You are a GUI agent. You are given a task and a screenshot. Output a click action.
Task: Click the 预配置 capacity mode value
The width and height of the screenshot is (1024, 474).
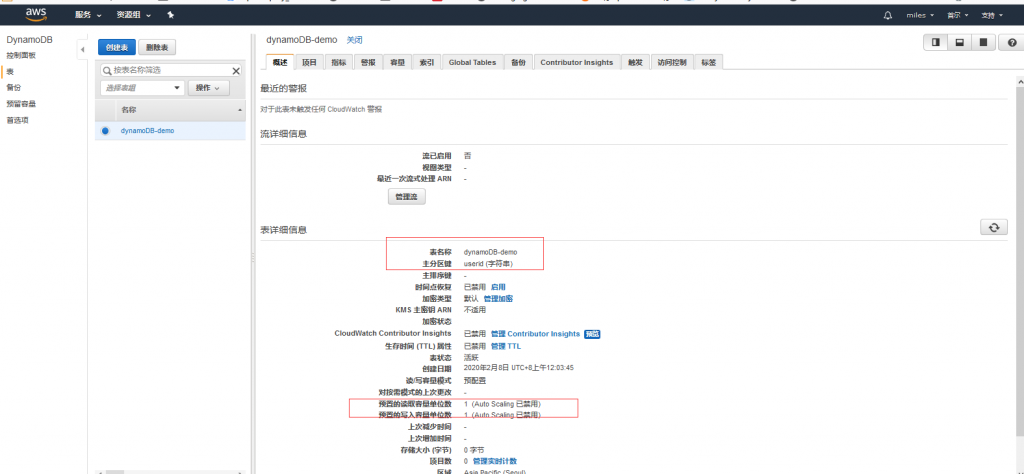[475, 380]
